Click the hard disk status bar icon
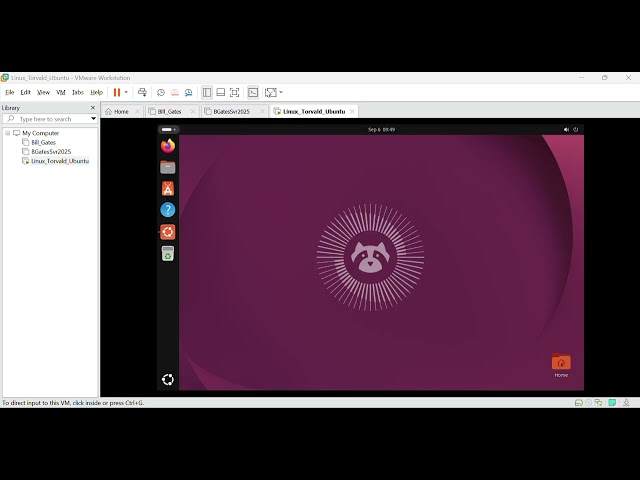 (x=578, y=403)
